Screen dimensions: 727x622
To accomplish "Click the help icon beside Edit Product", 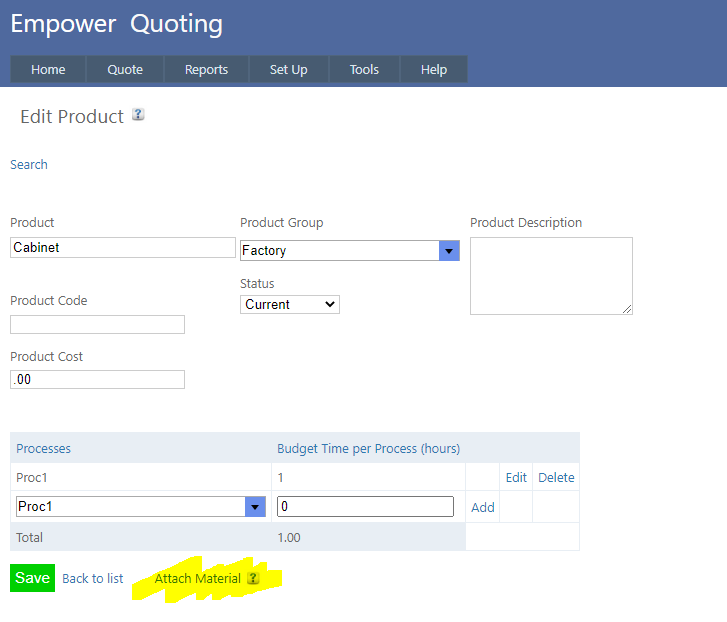I will coord(138,115).
